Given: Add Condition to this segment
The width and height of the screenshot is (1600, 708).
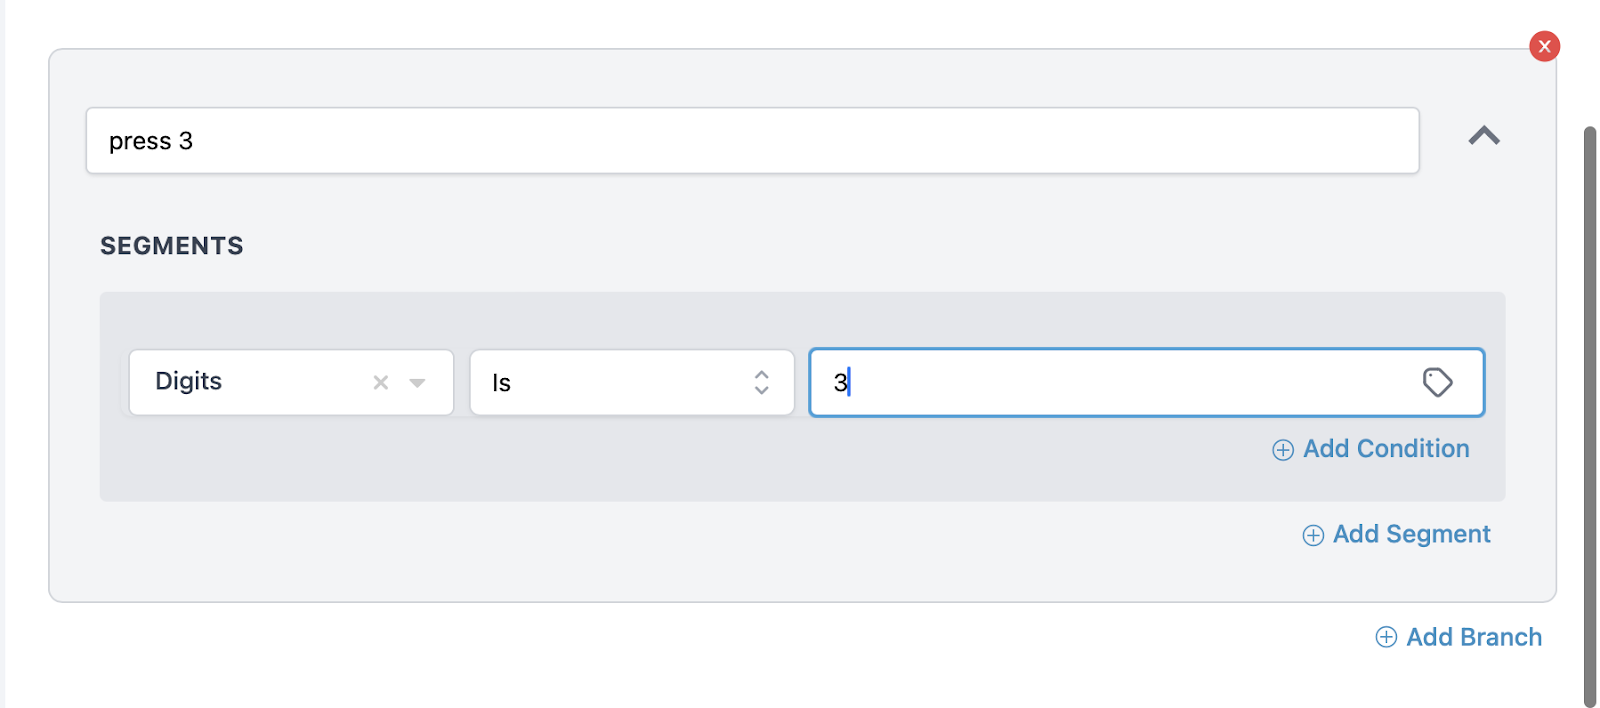Looking at the screenshot, I should coord(1371,449).
